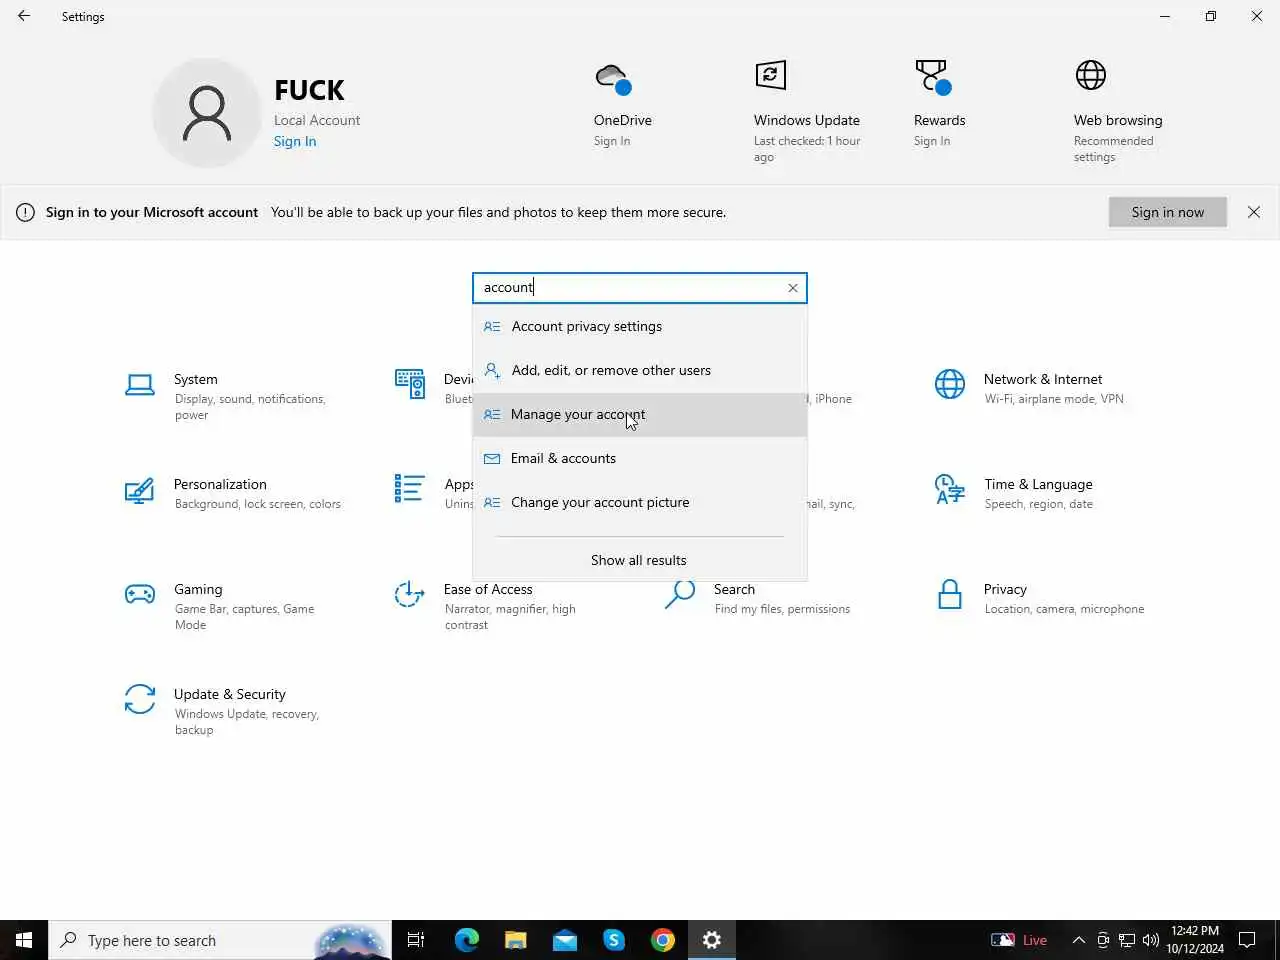The width and height of the screenshot is (1280, 960).
Task: Open the user profile avatar picture
Action: coord(207,113)
